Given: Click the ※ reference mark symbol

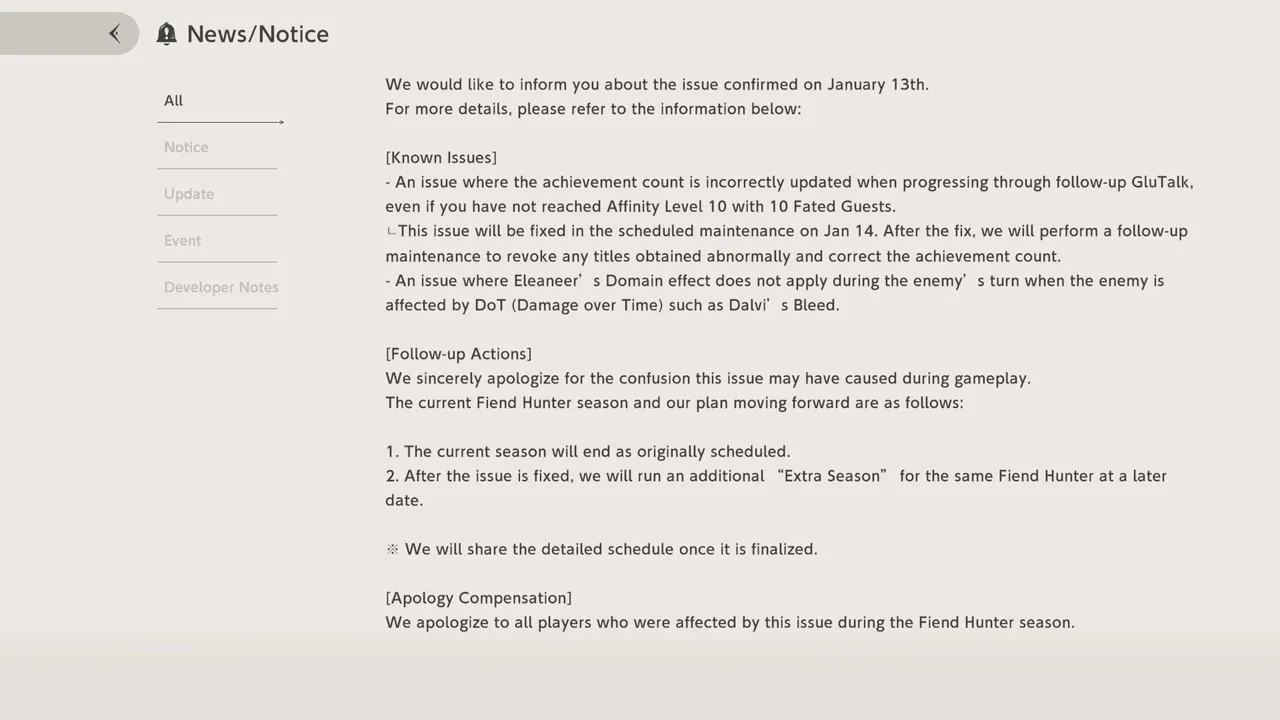Looking at the screenshot, I should (392, 549).
